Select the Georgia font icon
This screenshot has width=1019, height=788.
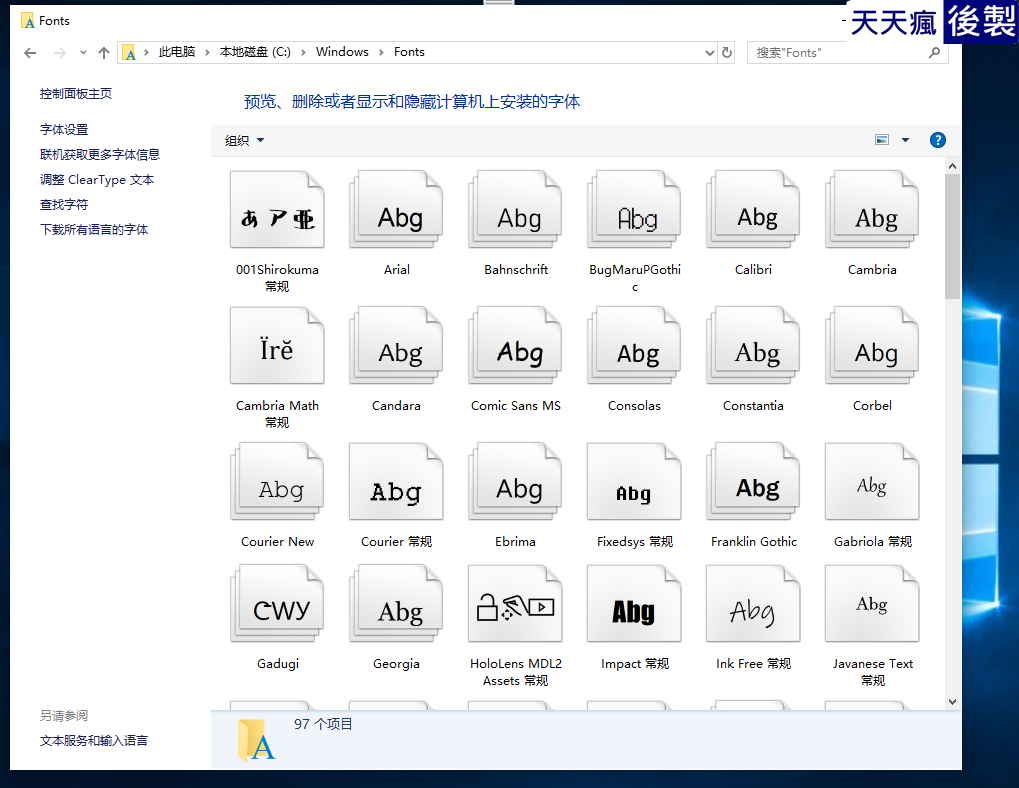(396, 604)
